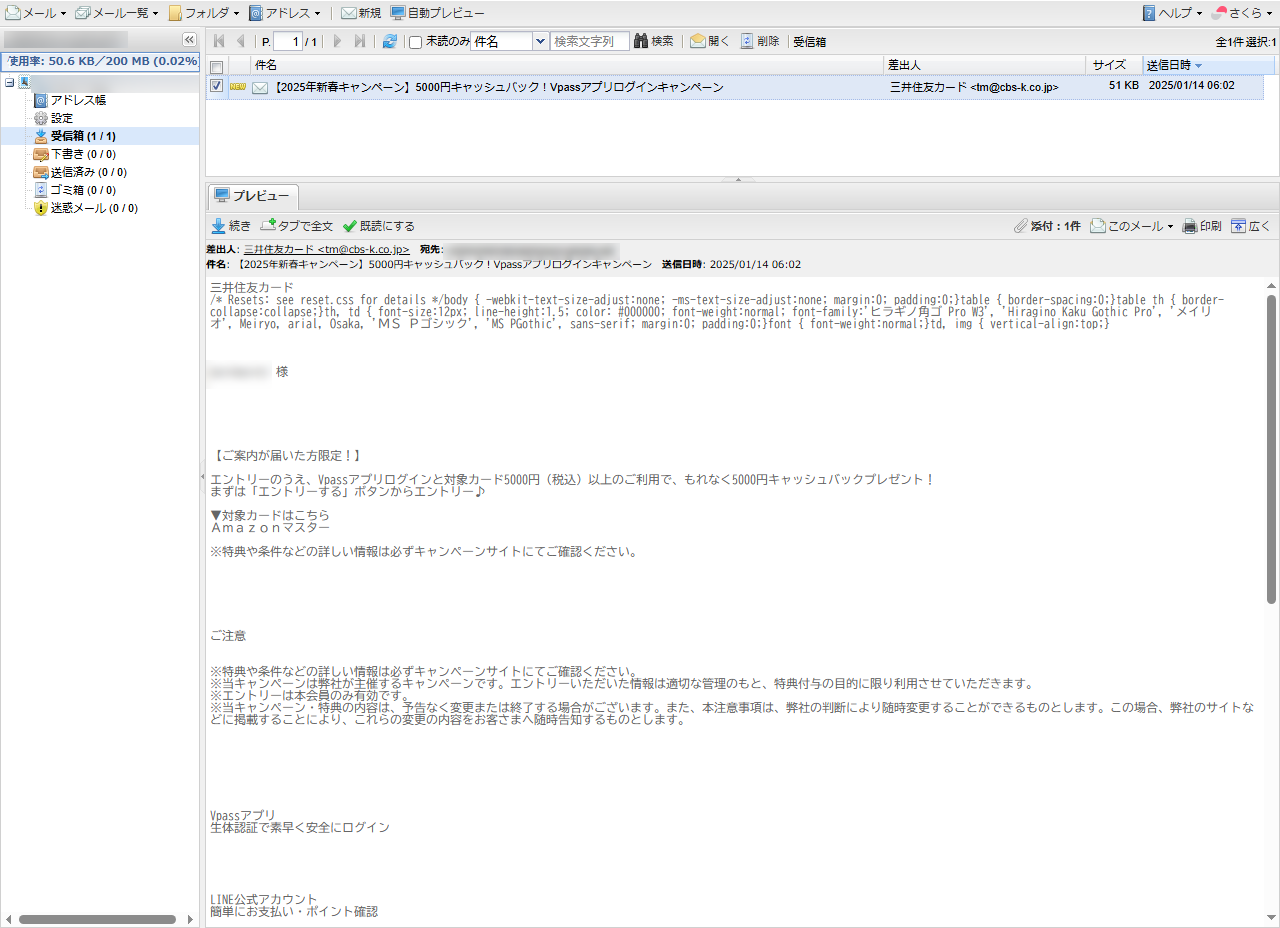Viewport: 1280px width, 928px height.
Task: Select 送信済み (0 / 0) folder
Action: [89, 172]
